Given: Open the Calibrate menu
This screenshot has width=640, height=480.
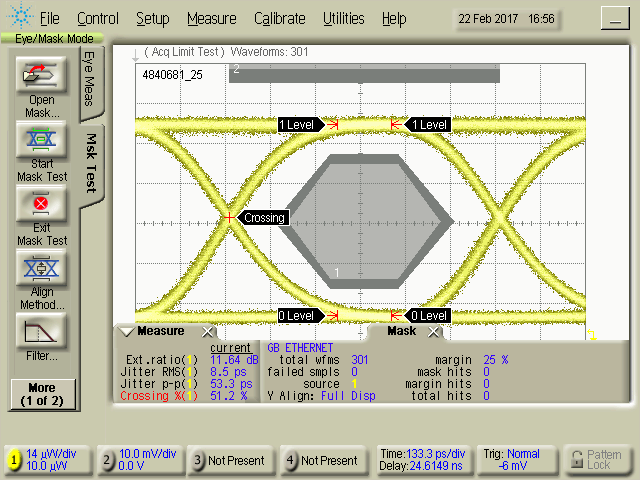Looking at the screenshot, I should tap(280, 19).
